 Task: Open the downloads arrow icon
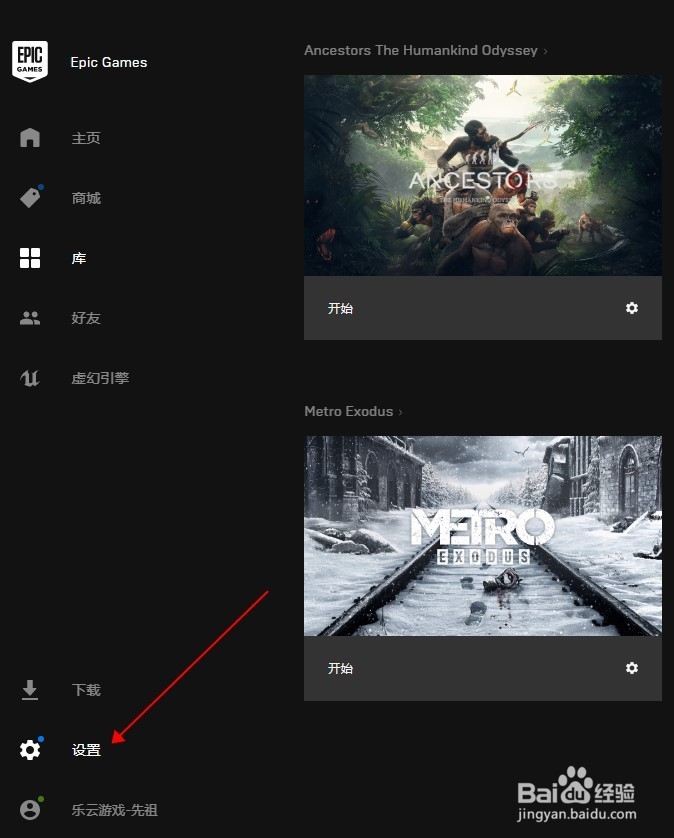(30, 690)
